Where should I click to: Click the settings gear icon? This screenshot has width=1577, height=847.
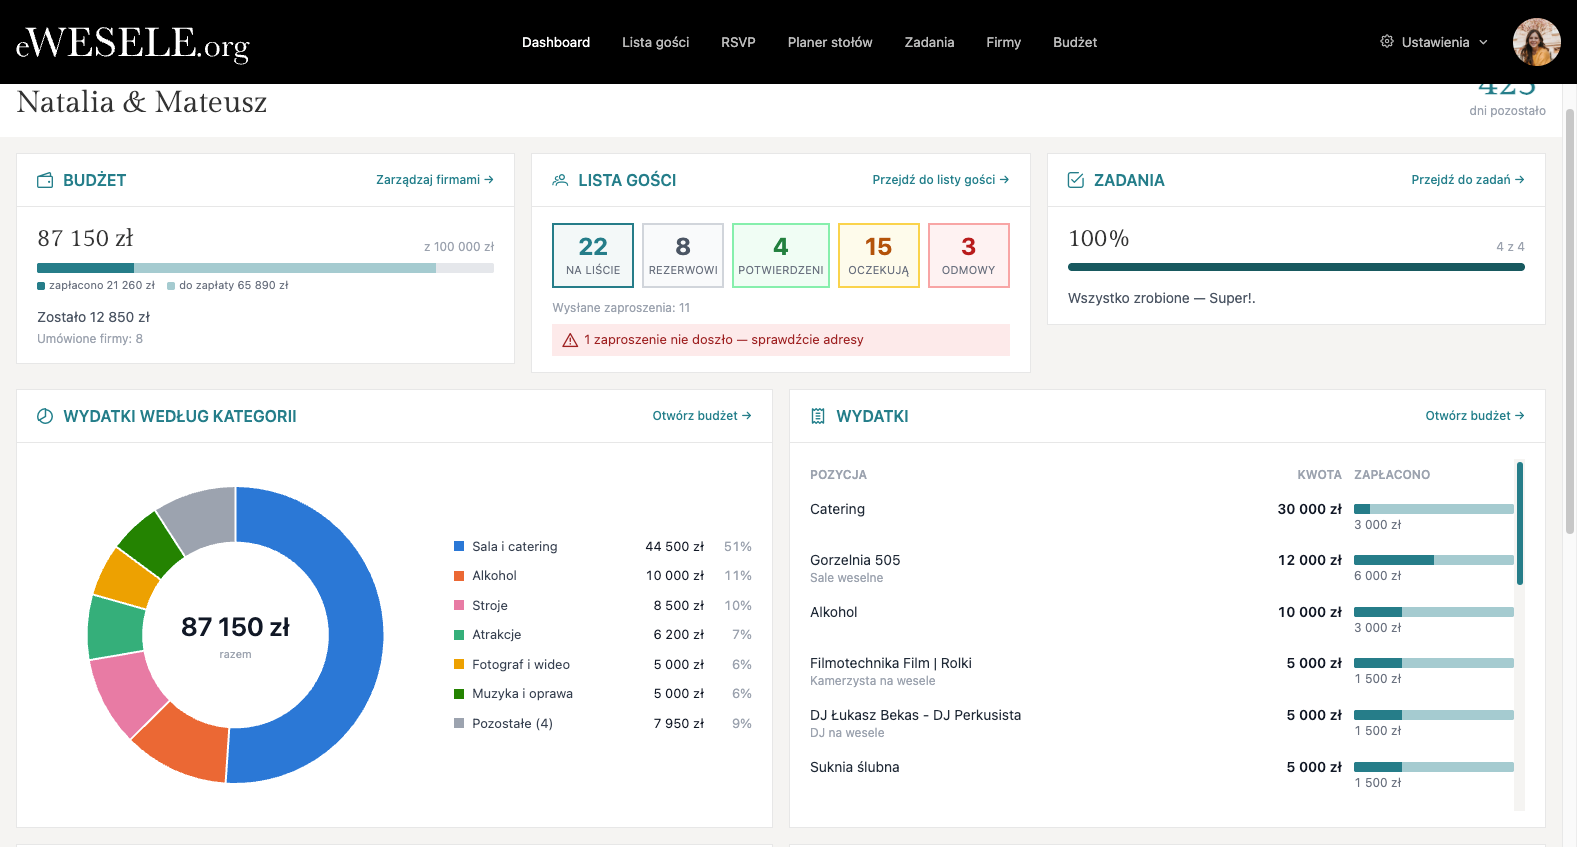[1387, 42]
